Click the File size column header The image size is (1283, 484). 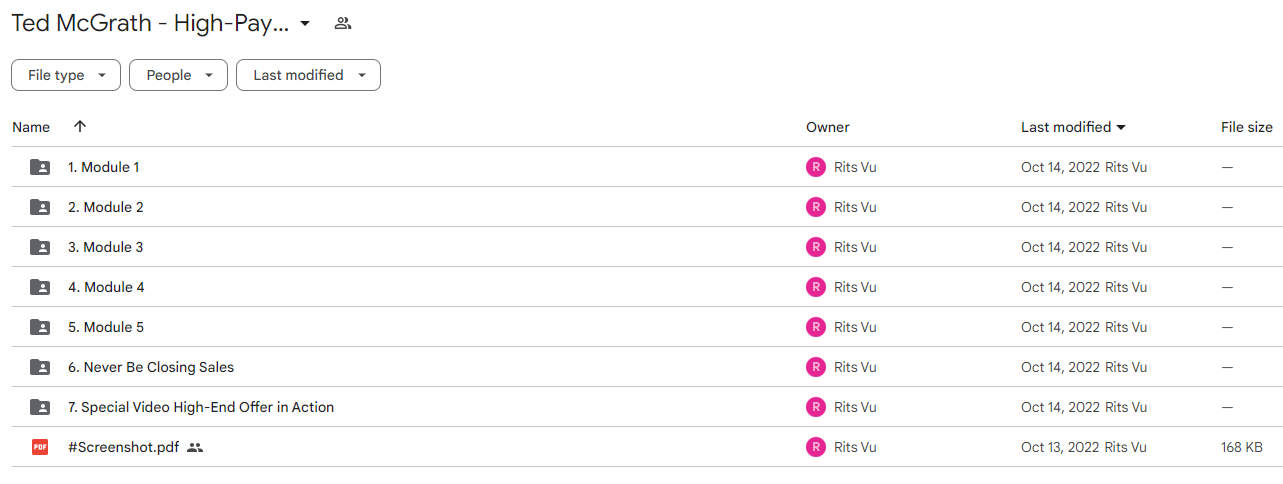click(1247, 127)
